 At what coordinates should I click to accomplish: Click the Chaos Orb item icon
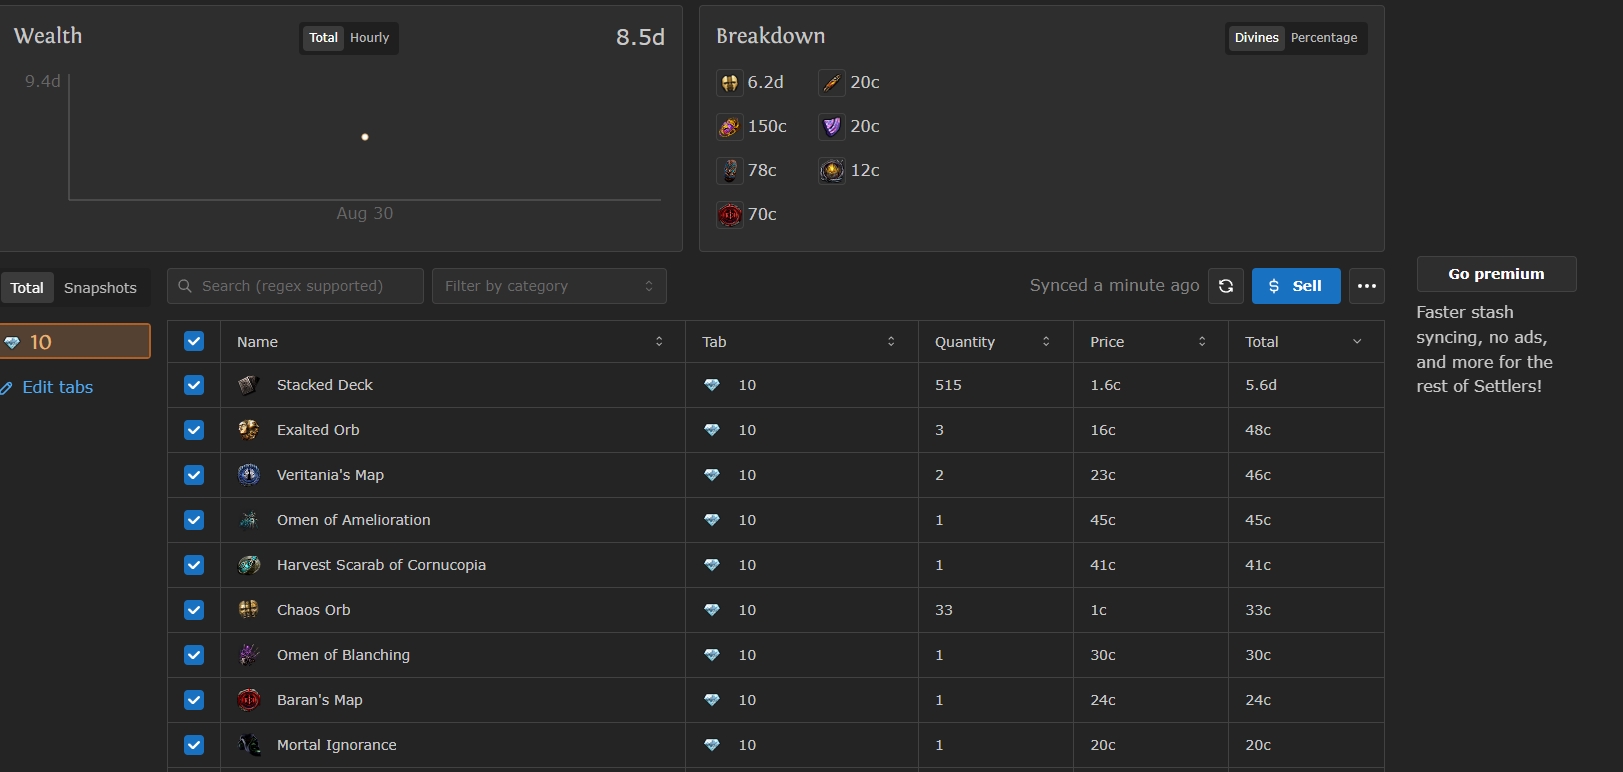(249, 610)
